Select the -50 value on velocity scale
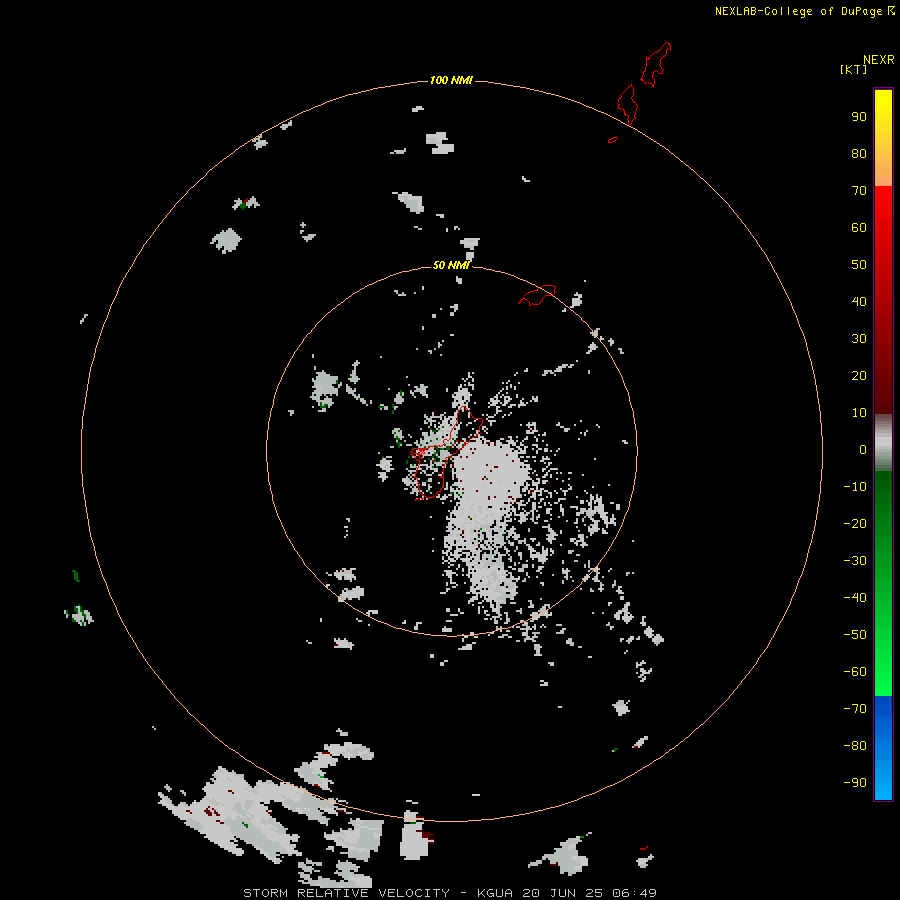This screenshot has width=900, height=900. pyautogui.click(x=855, y=635)
